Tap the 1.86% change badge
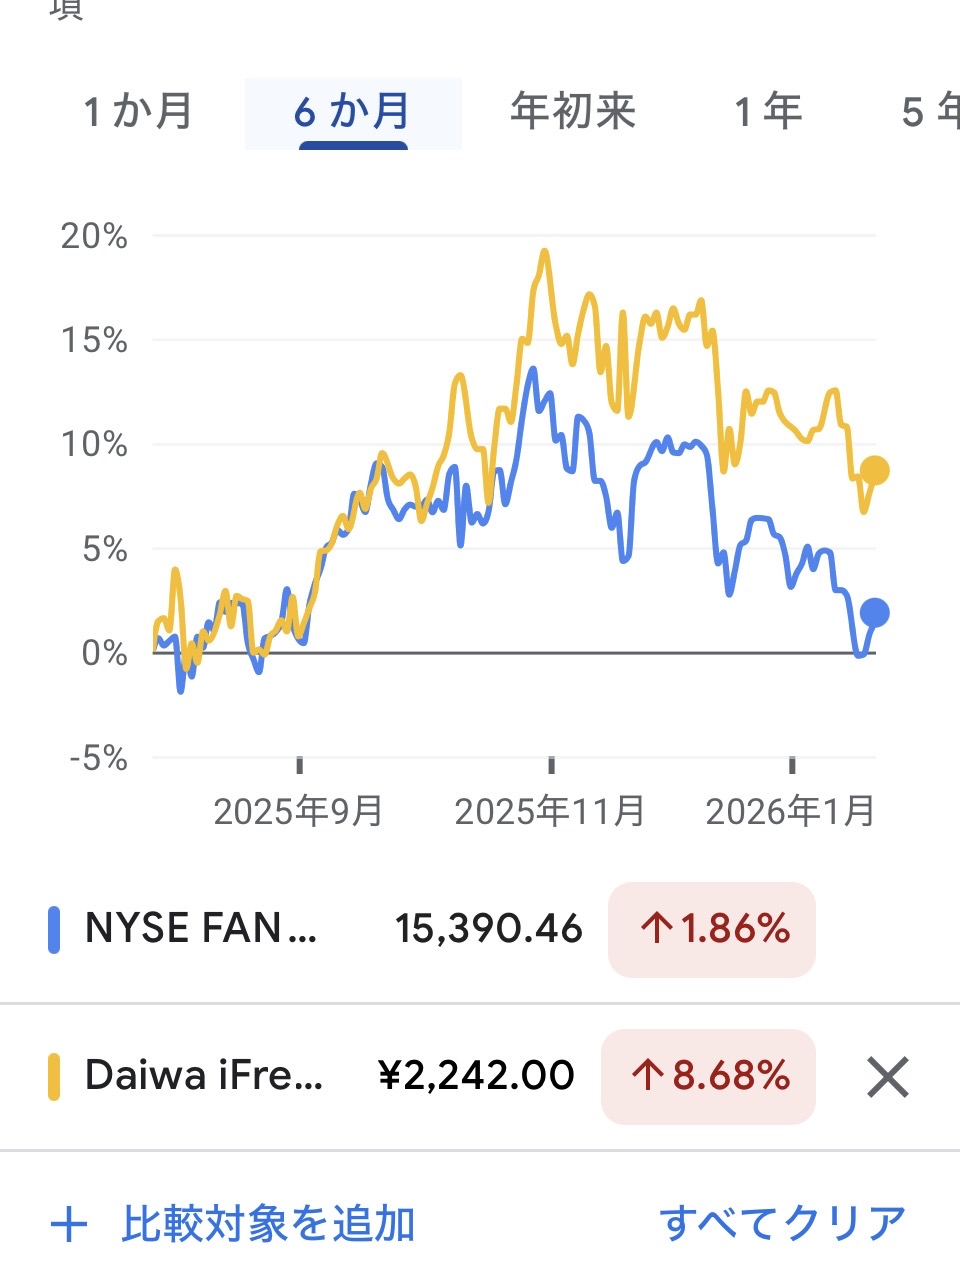Screen dimensions: 960x1287 coord(712,930)
